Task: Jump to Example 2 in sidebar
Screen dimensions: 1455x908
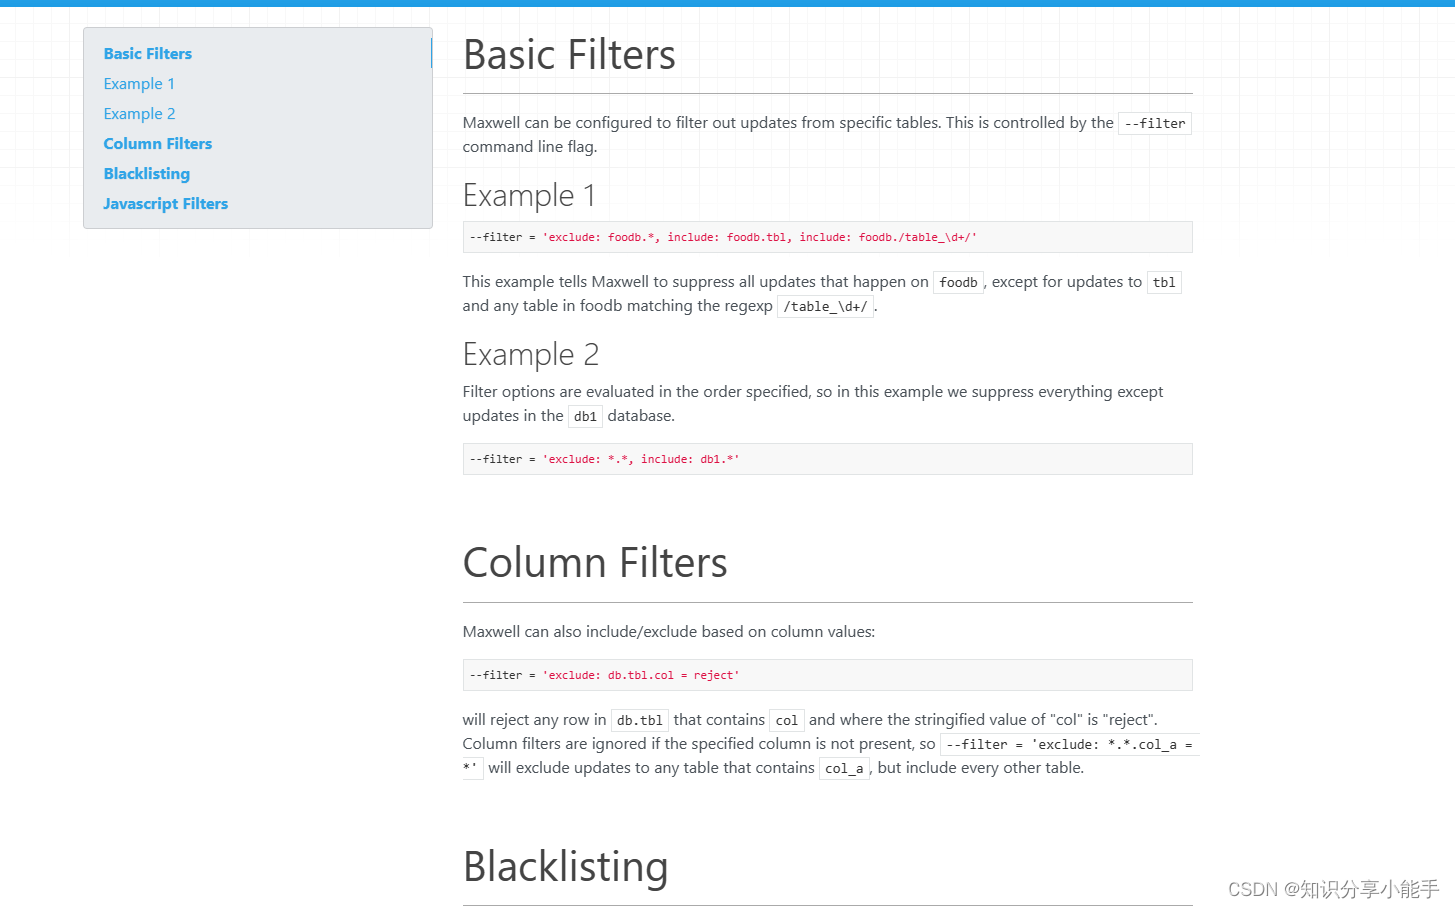Action: (x=139, y=114)
